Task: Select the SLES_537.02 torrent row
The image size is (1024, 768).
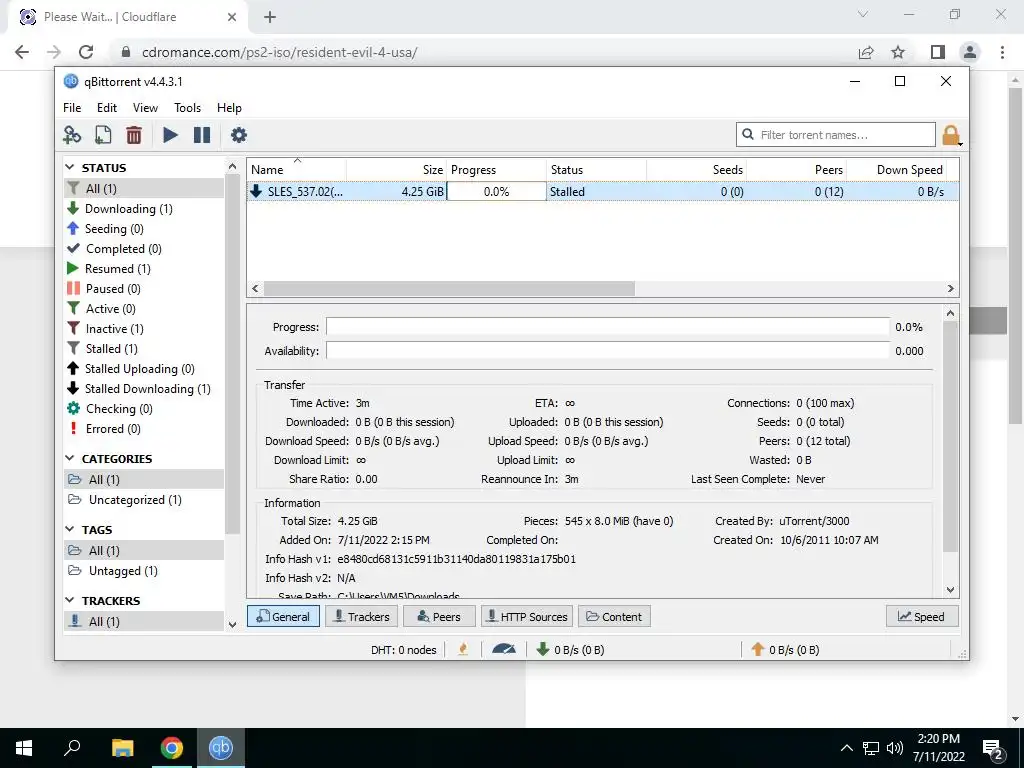Action: point(602,192)
